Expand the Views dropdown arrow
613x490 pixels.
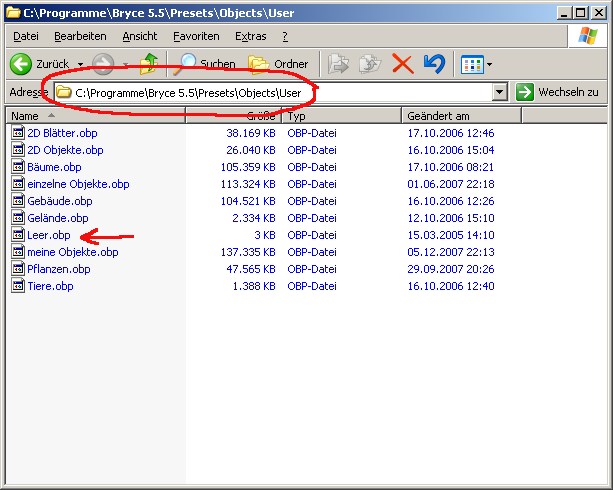tap(489, 65)
